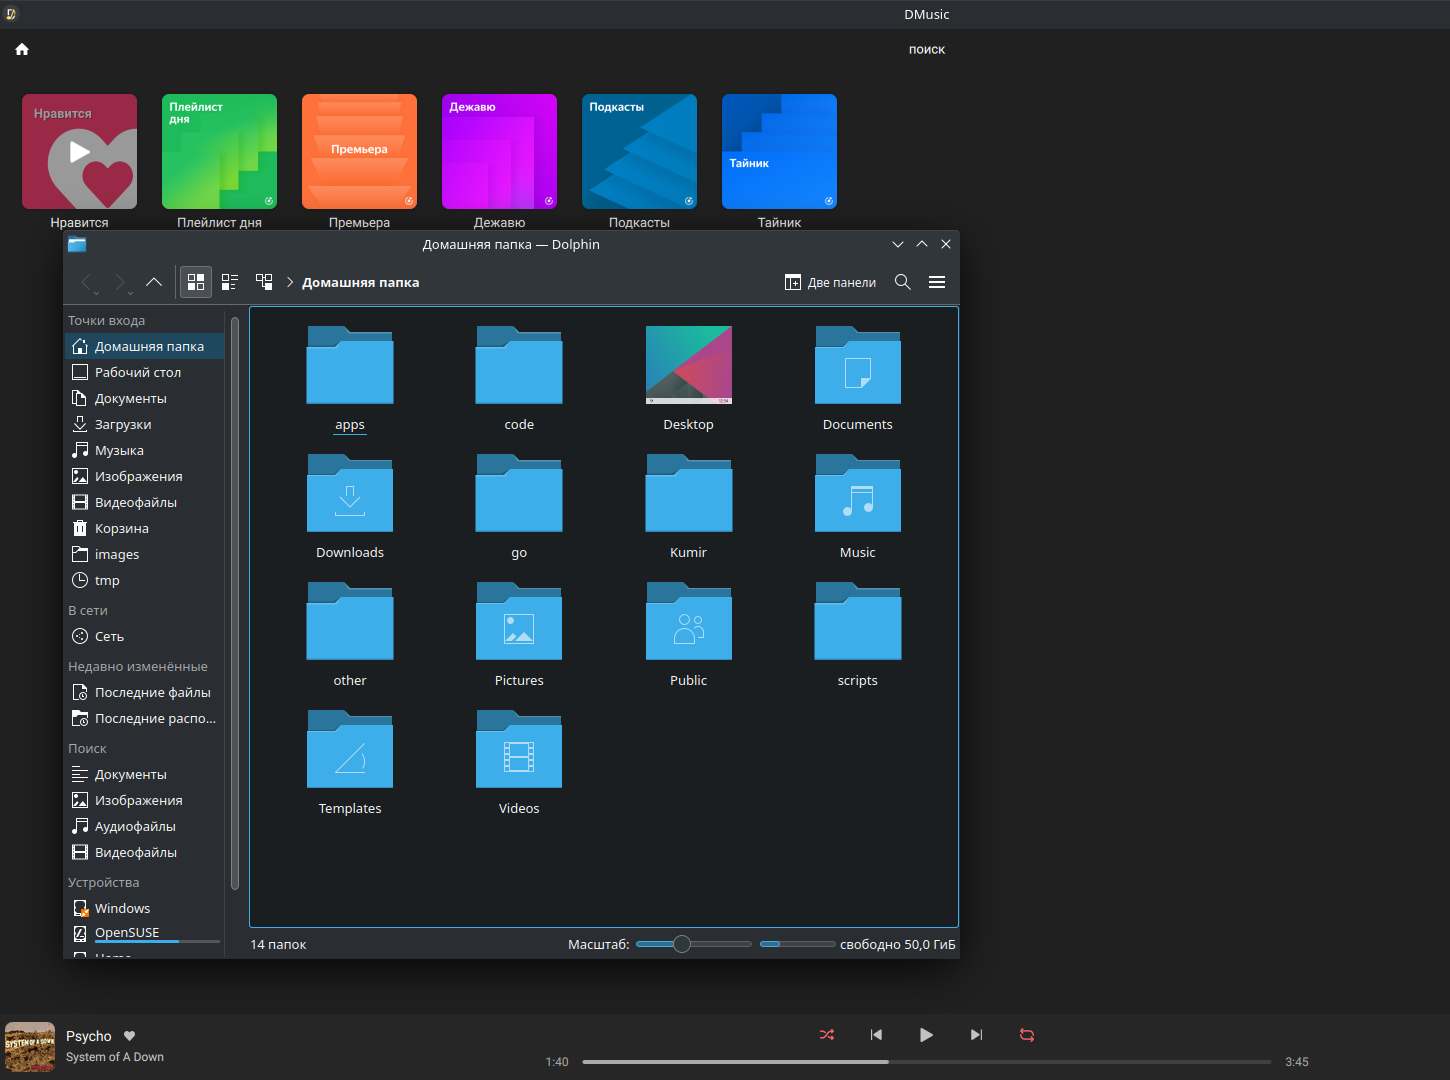Screen dimensions: 1450x1080
Task: Go forward in Dolphin navigation
Action: (x=121, y=283)
